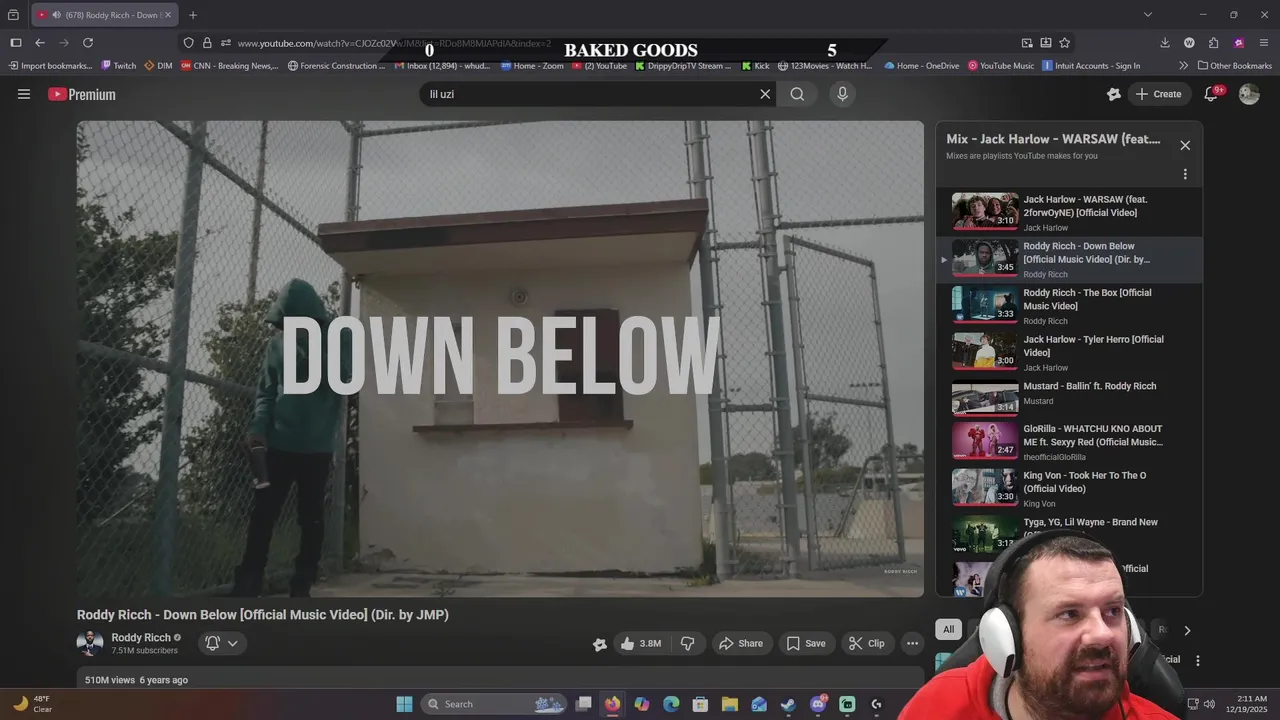The width and height of the screenshot is (1280, 720).
Task: Like the video with 3.8M likes
Action: tap(640, 643)
